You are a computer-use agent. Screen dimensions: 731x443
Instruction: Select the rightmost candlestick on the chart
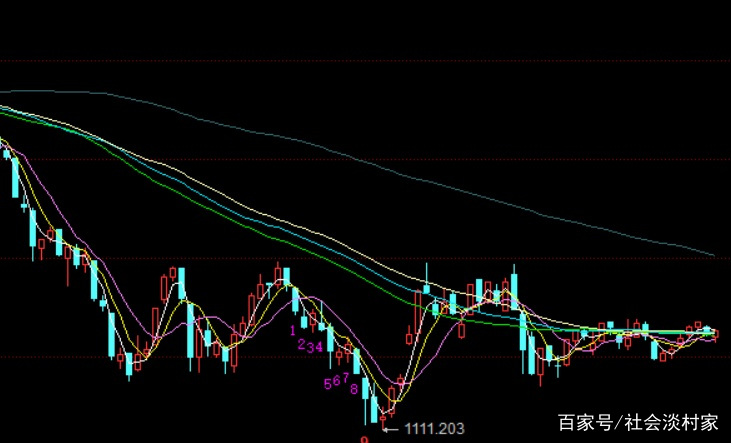click(715, 333)
